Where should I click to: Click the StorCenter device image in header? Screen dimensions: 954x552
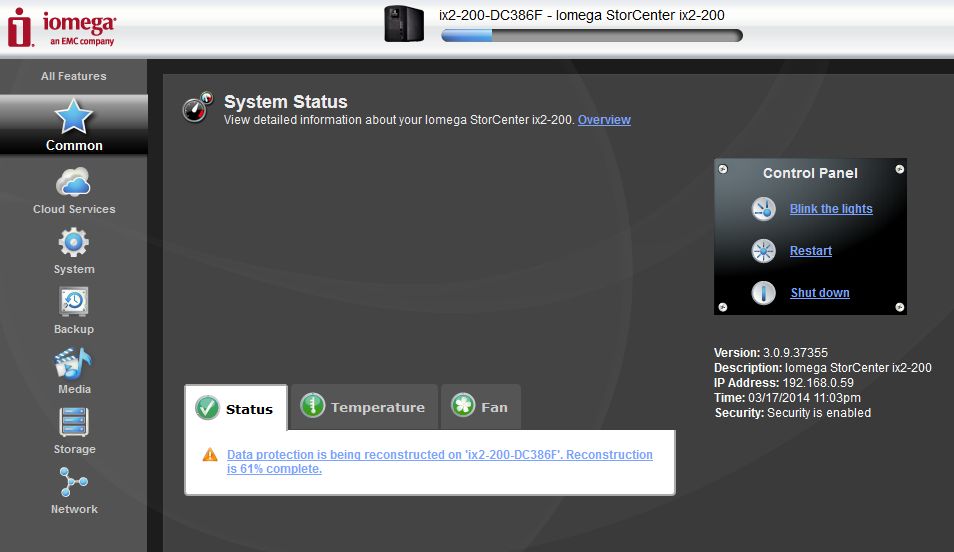click(x=404, y=24)
